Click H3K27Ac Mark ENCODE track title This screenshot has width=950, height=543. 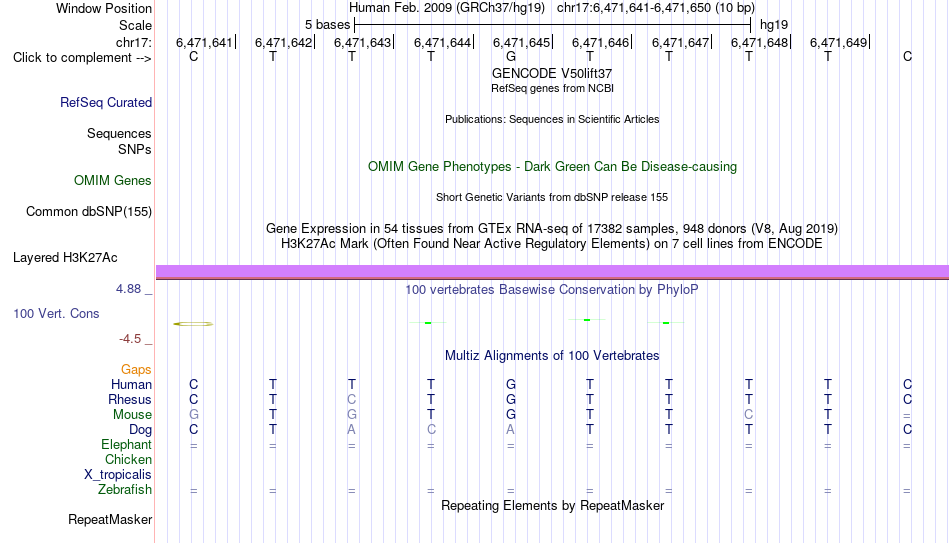point(552,244)
